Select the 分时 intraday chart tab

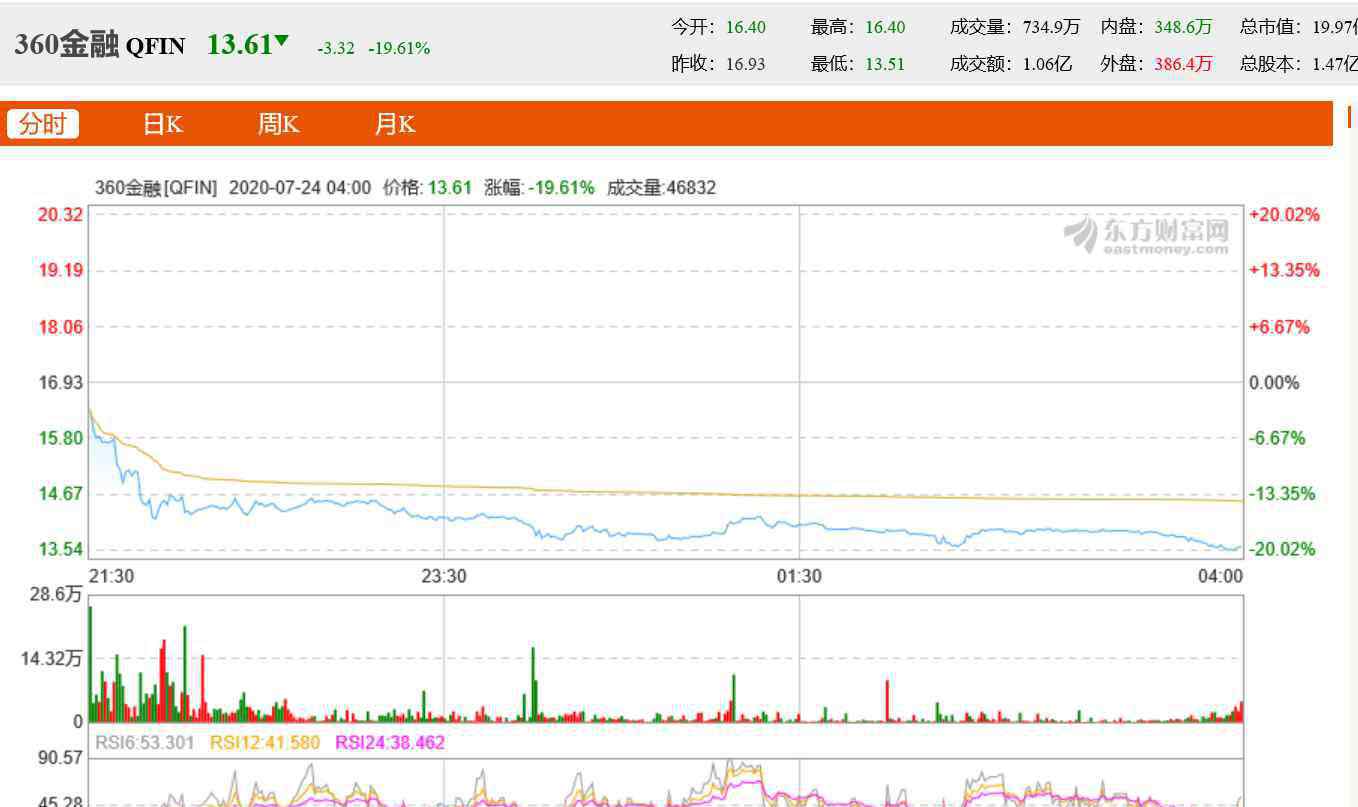[43, 124]
